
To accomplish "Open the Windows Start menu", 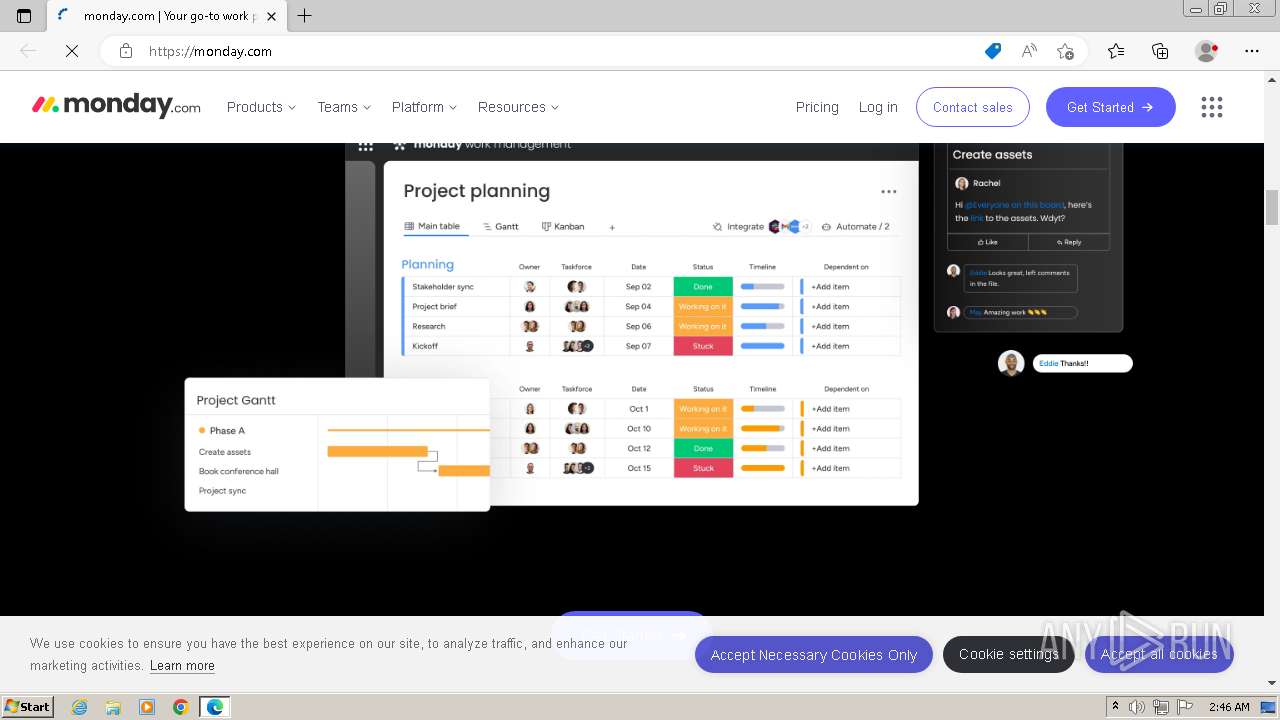I will pyautogui.click(x=27, y=707).
